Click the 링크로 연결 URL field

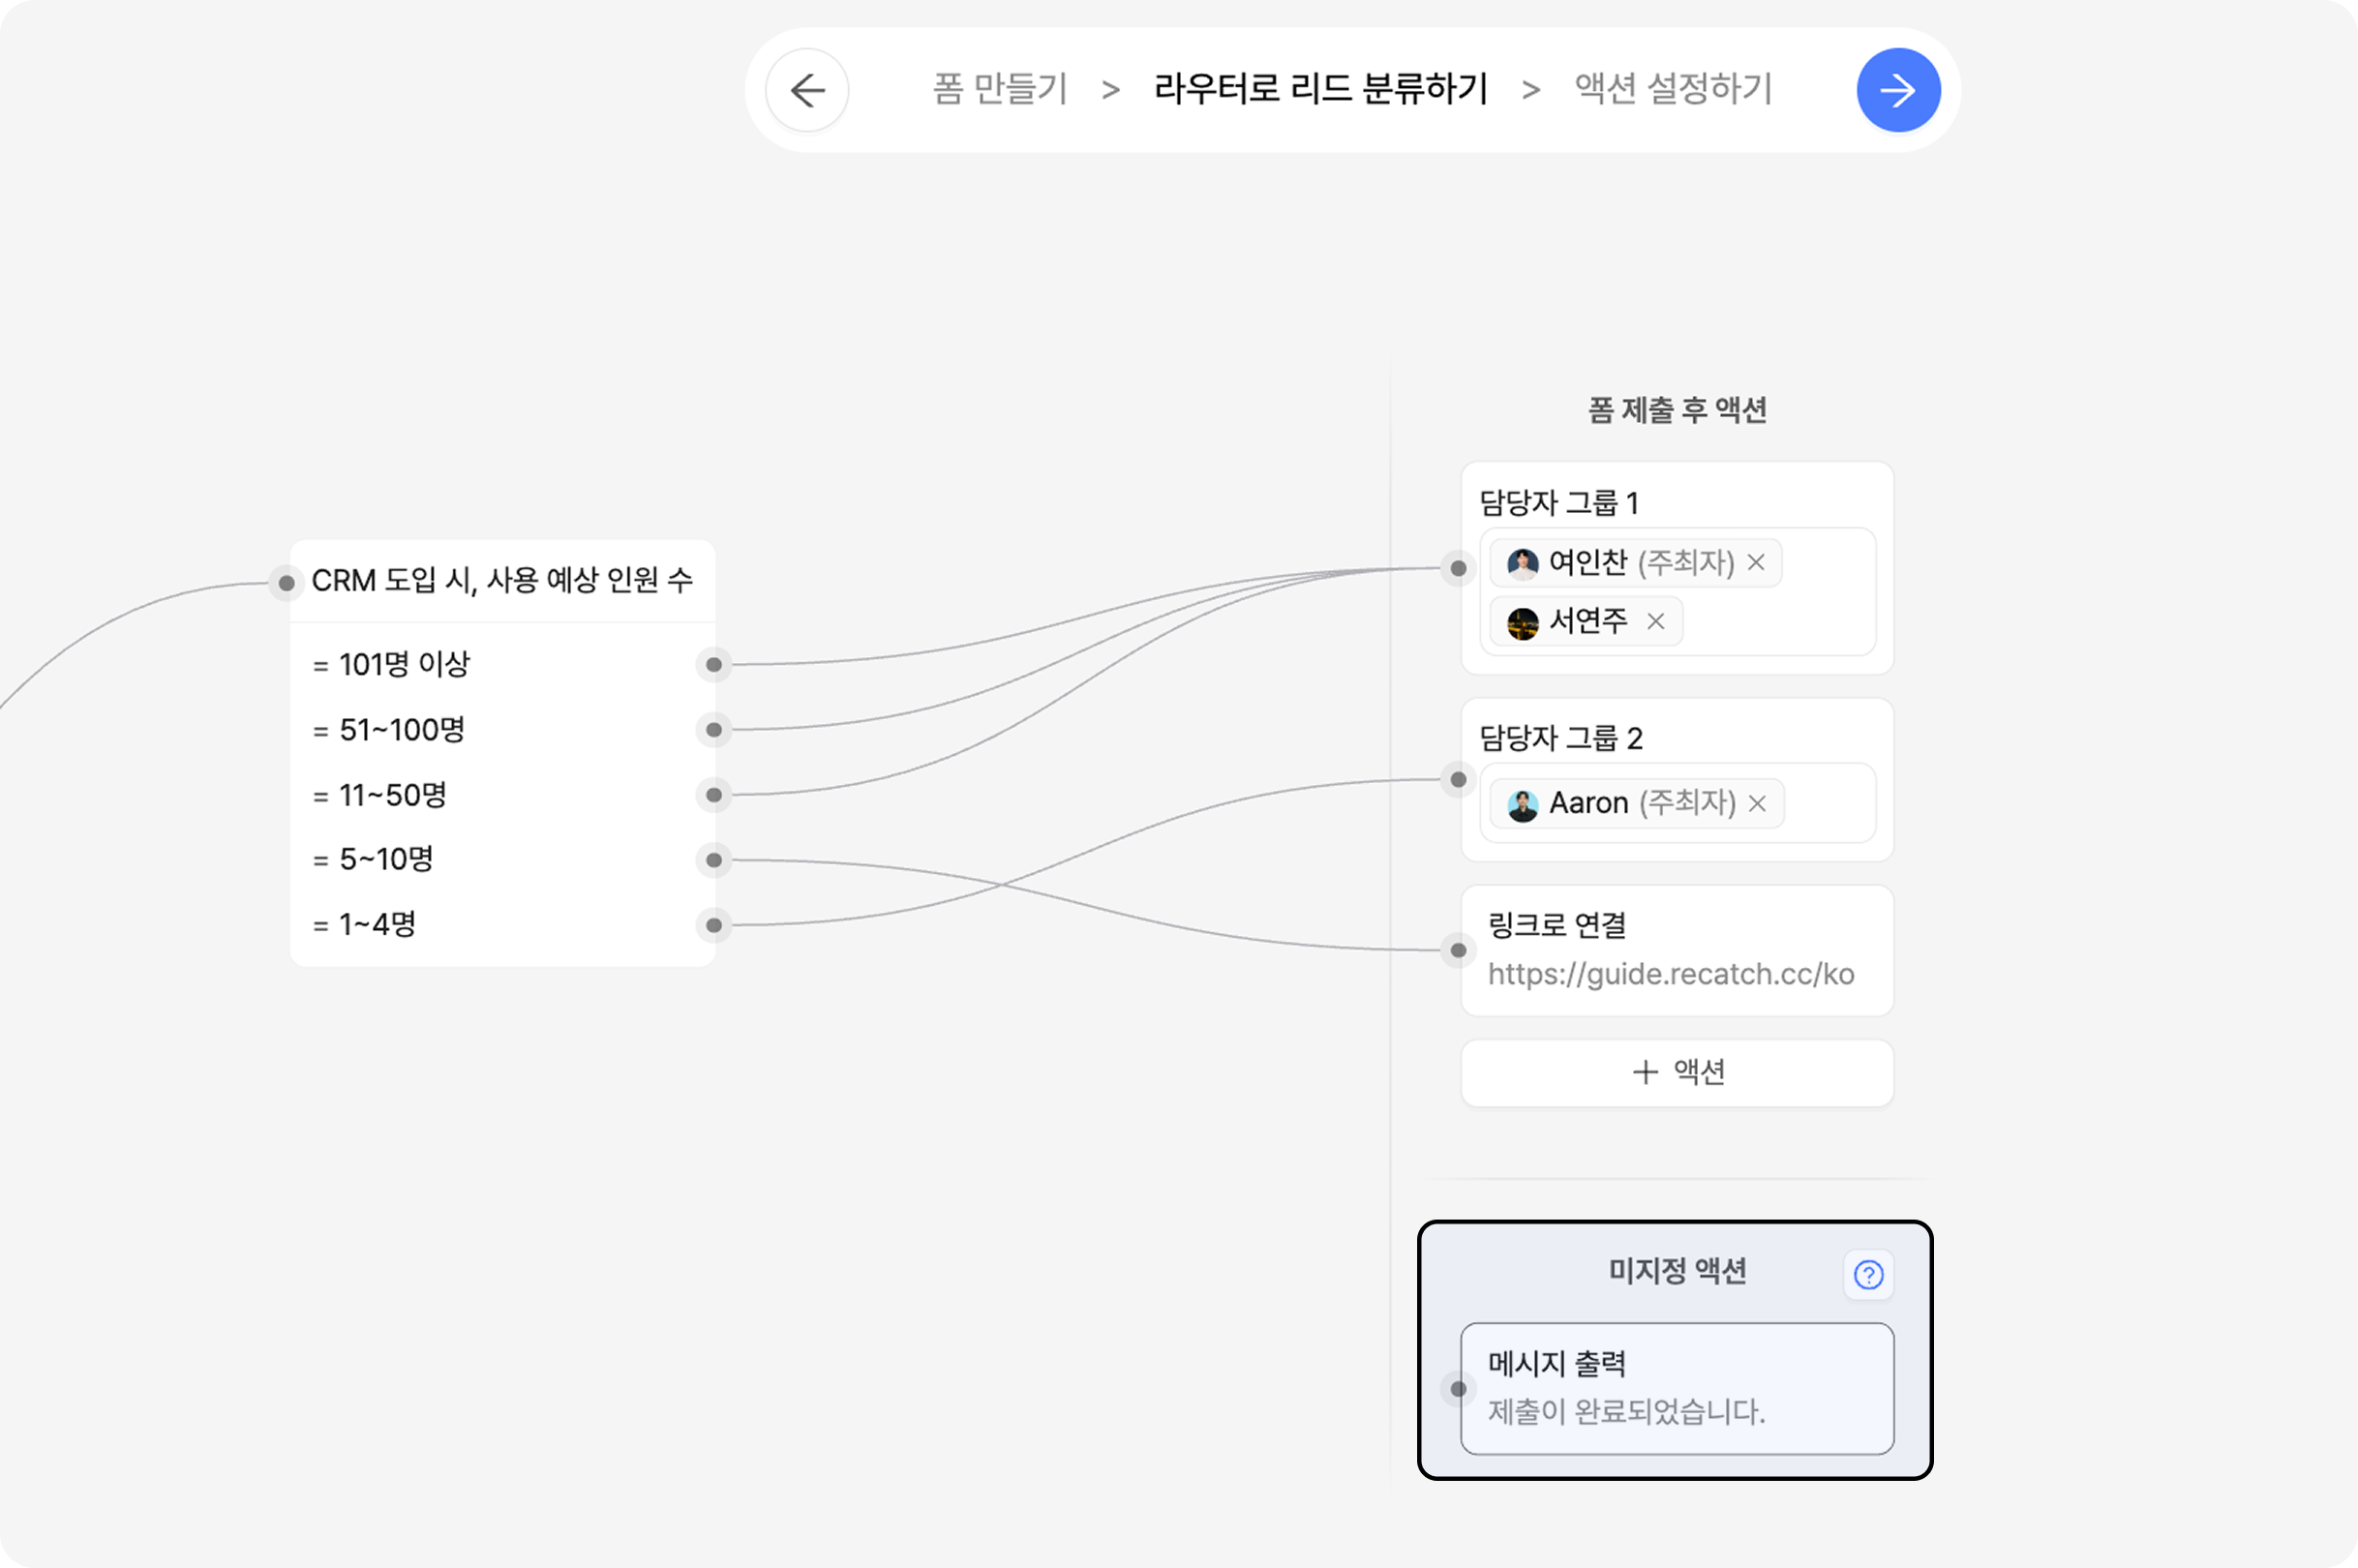point(1670,974)
